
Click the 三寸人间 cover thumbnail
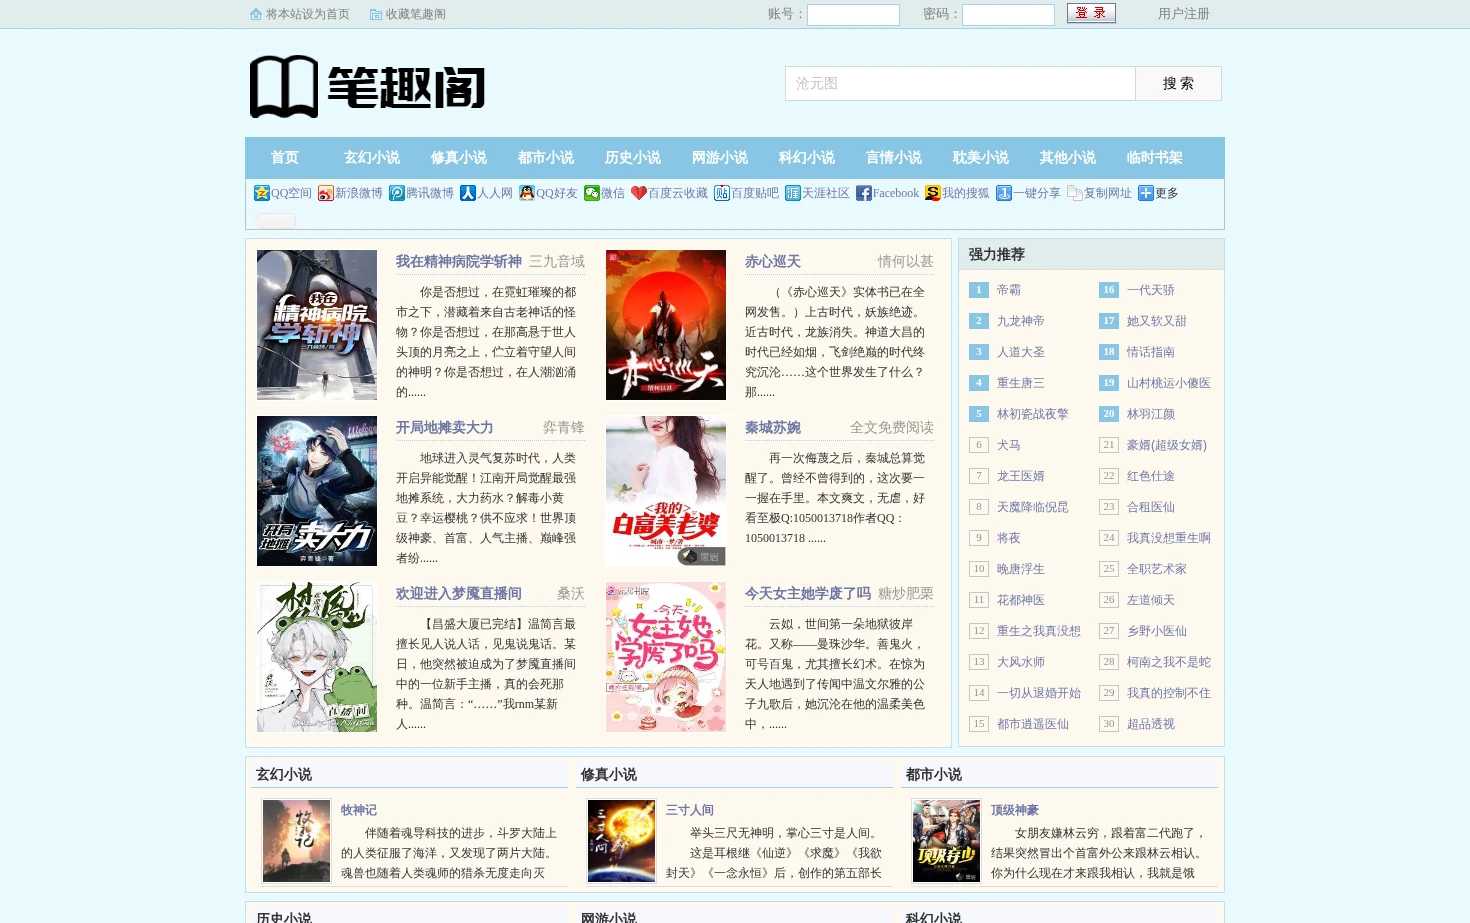(x=621, y=841)
